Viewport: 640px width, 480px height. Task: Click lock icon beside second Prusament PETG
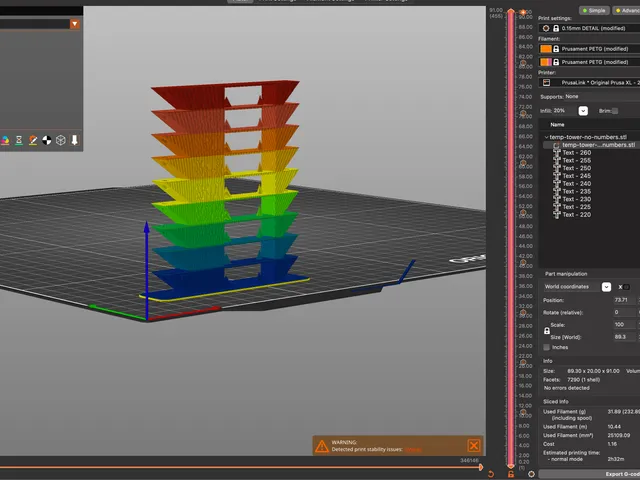pyautogui.click(x=556, y=62)
